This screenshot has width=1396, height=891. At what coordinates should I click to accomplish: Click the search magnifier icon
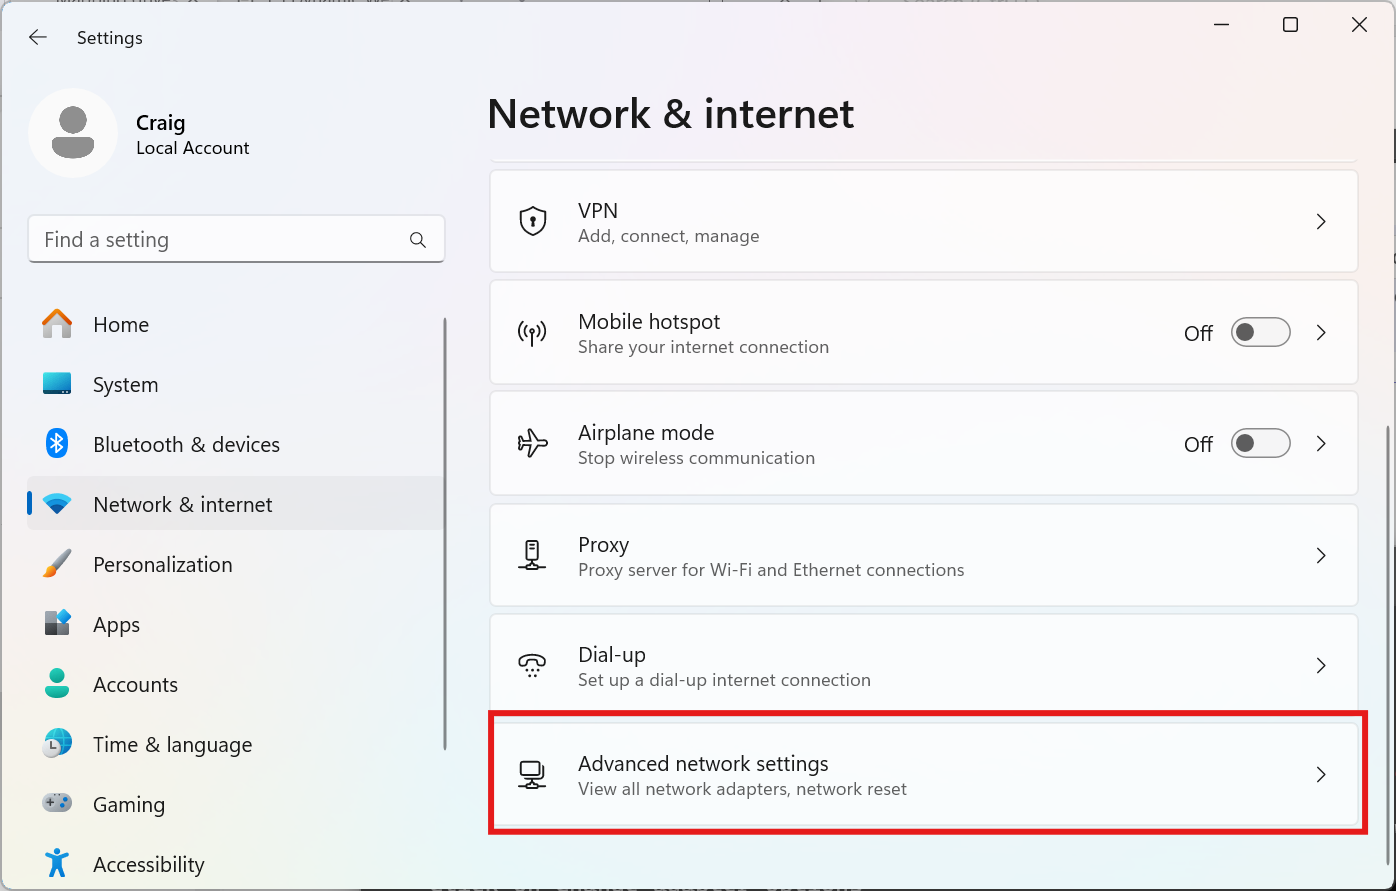coord(418,240)
